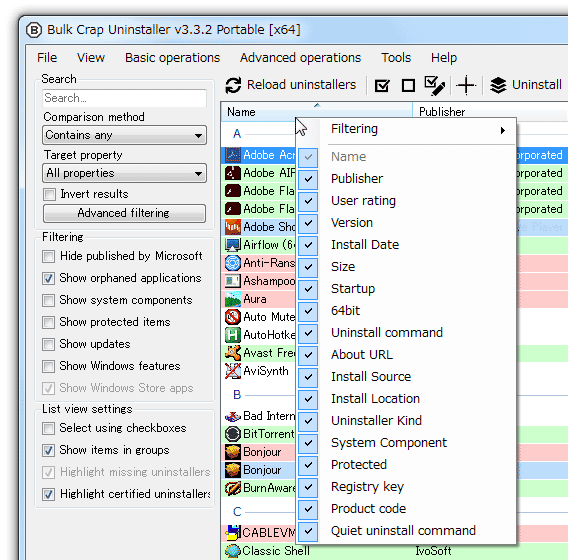Screen dimensions: 568x560
Task: Click the Adobe AIR row icon
Action: pos(233,173)
